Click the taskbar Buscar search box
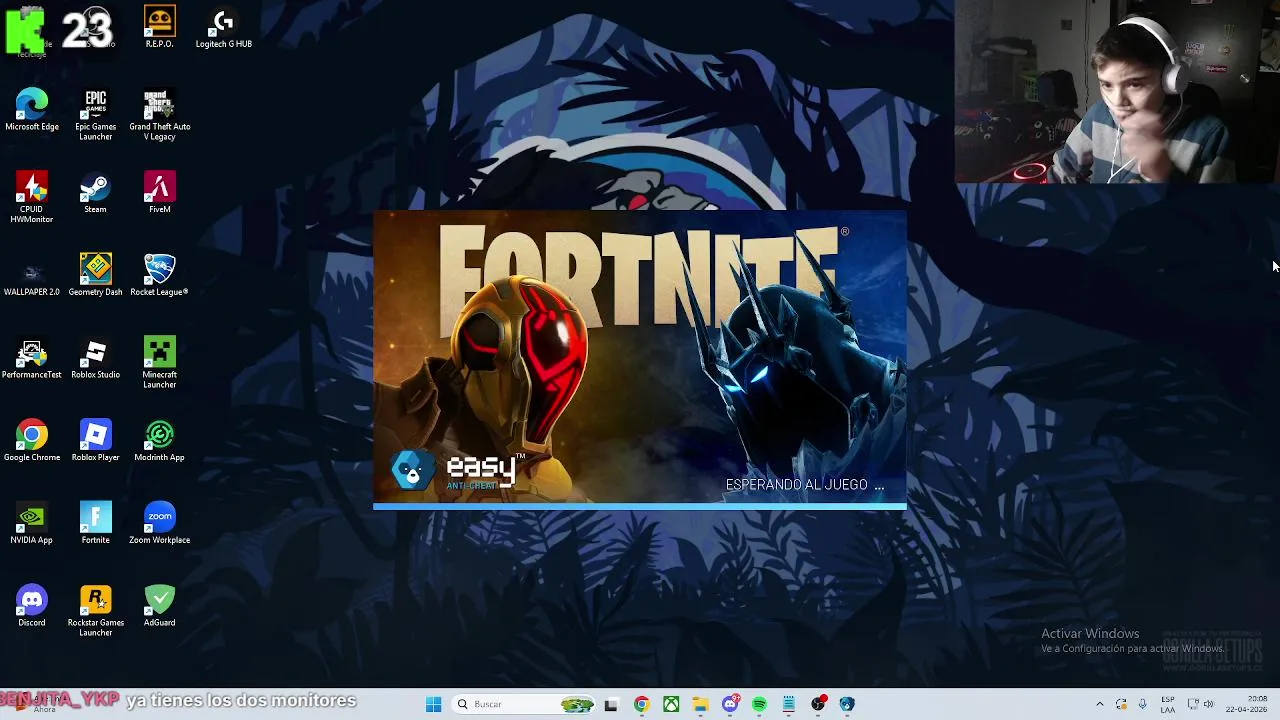1280x720 pixels. point(525,704)
